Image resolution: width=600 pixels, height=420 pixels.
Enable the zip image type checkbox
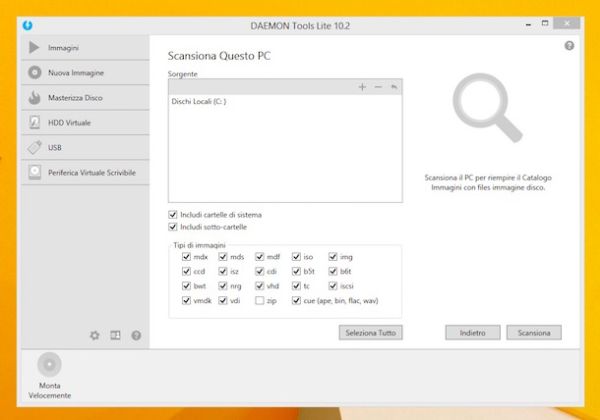point(260,300)
